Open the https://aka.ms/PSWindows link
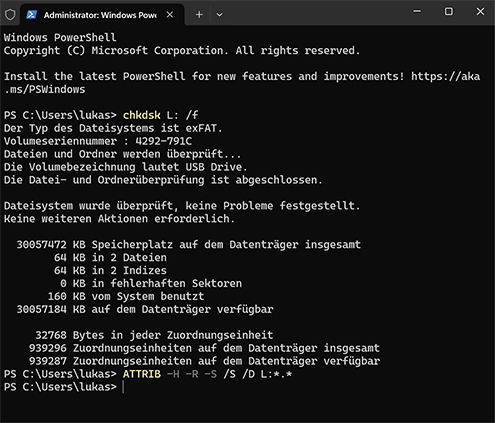 pyautogui.click(x=445, y=76)
